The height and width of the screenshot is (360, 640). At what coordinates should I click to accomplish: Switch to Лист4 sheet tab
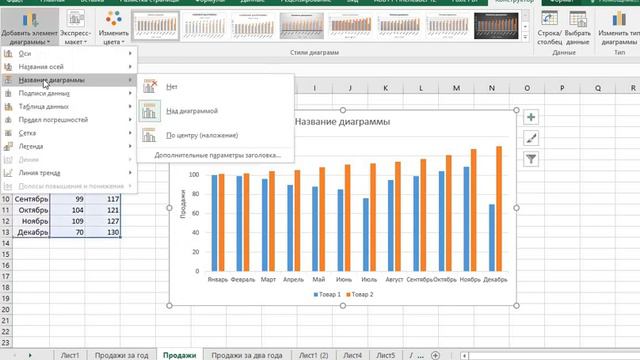point(352,355)
